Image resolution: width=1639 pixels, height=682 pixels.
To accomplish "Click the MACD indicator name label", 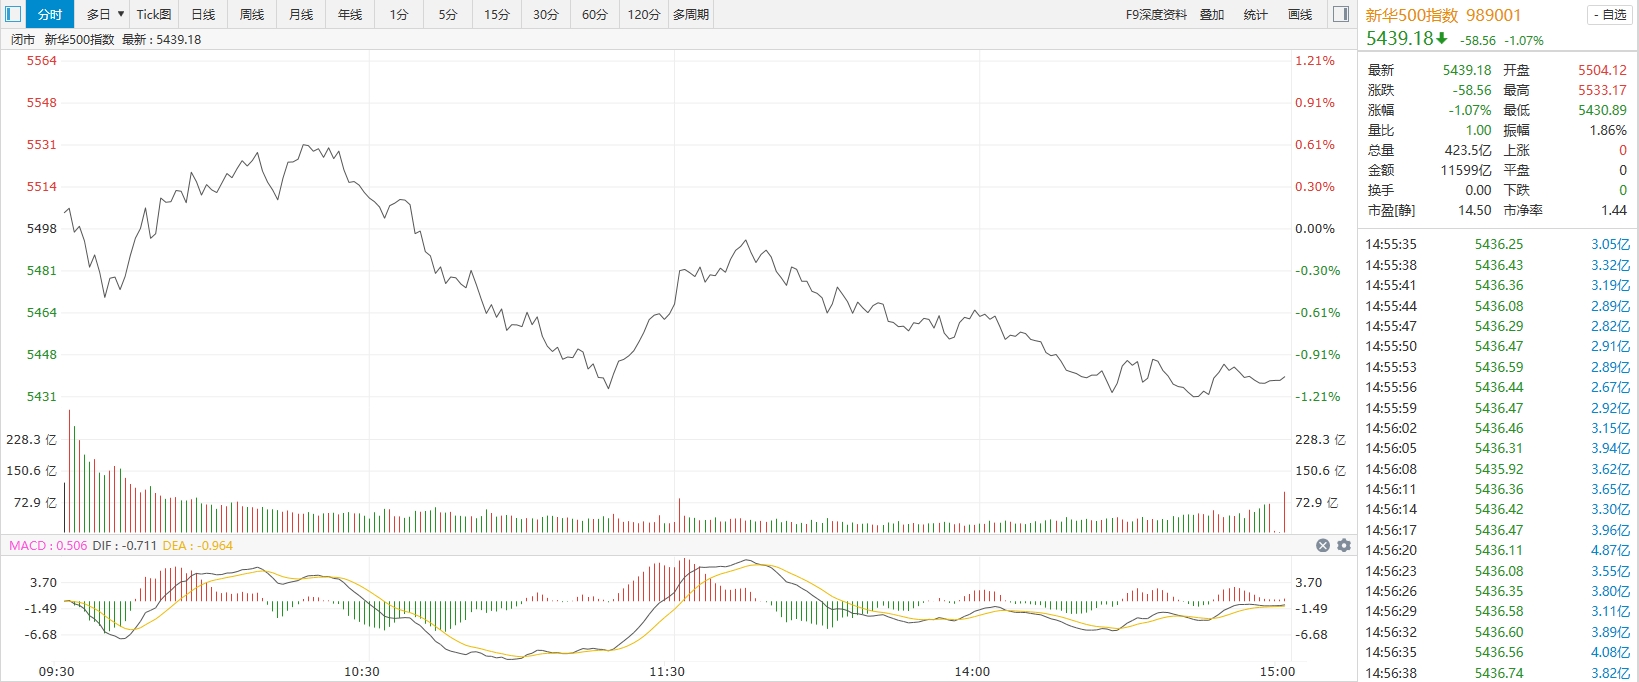I will pos(28,545).
